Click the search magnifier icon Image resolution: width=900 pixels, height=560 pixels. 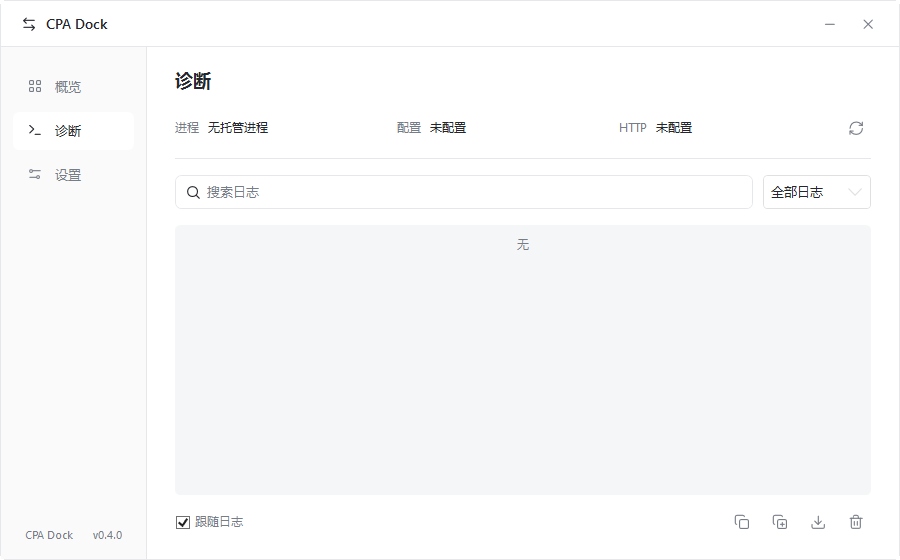[x=193, y=192]
